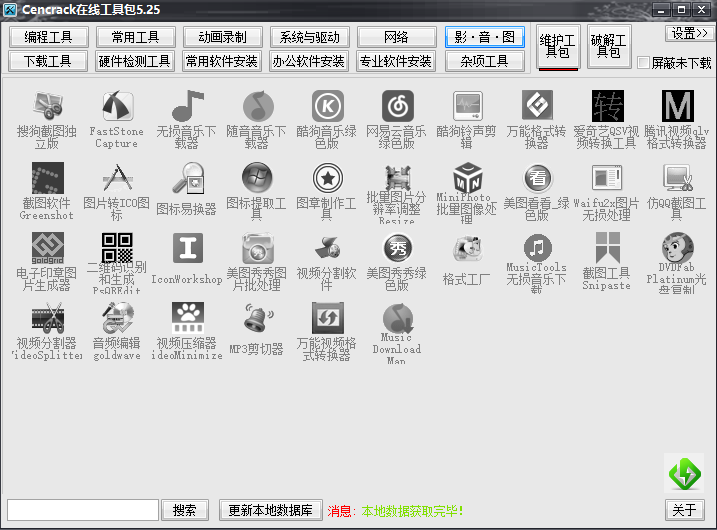Switch to 系统与驱动 category

(310, 37)
